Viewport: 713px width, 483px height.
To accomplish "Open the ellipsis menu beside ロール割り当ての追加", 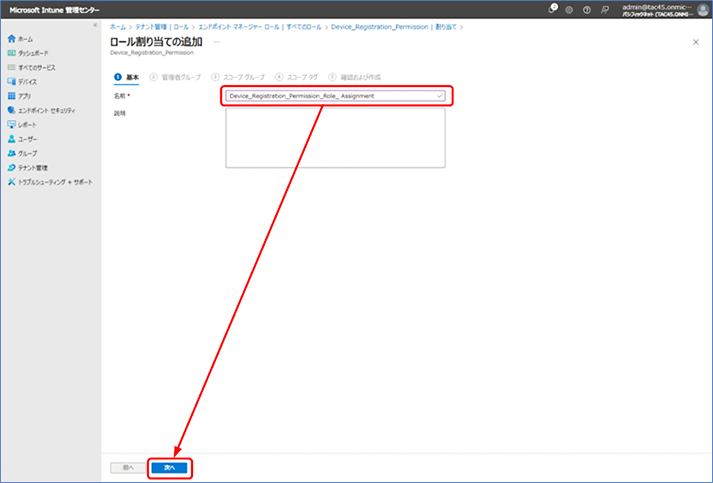I will (216, 42).
